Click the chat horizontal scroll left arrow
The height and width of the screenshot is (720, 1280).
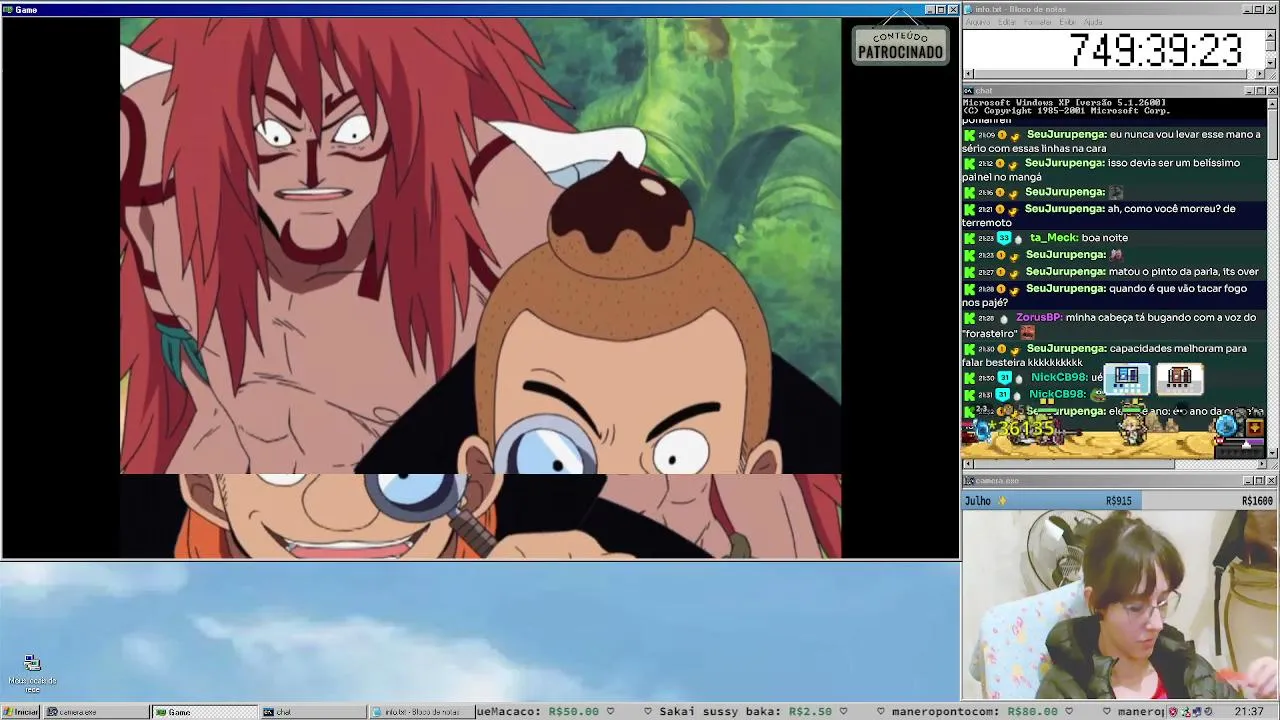click(967, 464)
